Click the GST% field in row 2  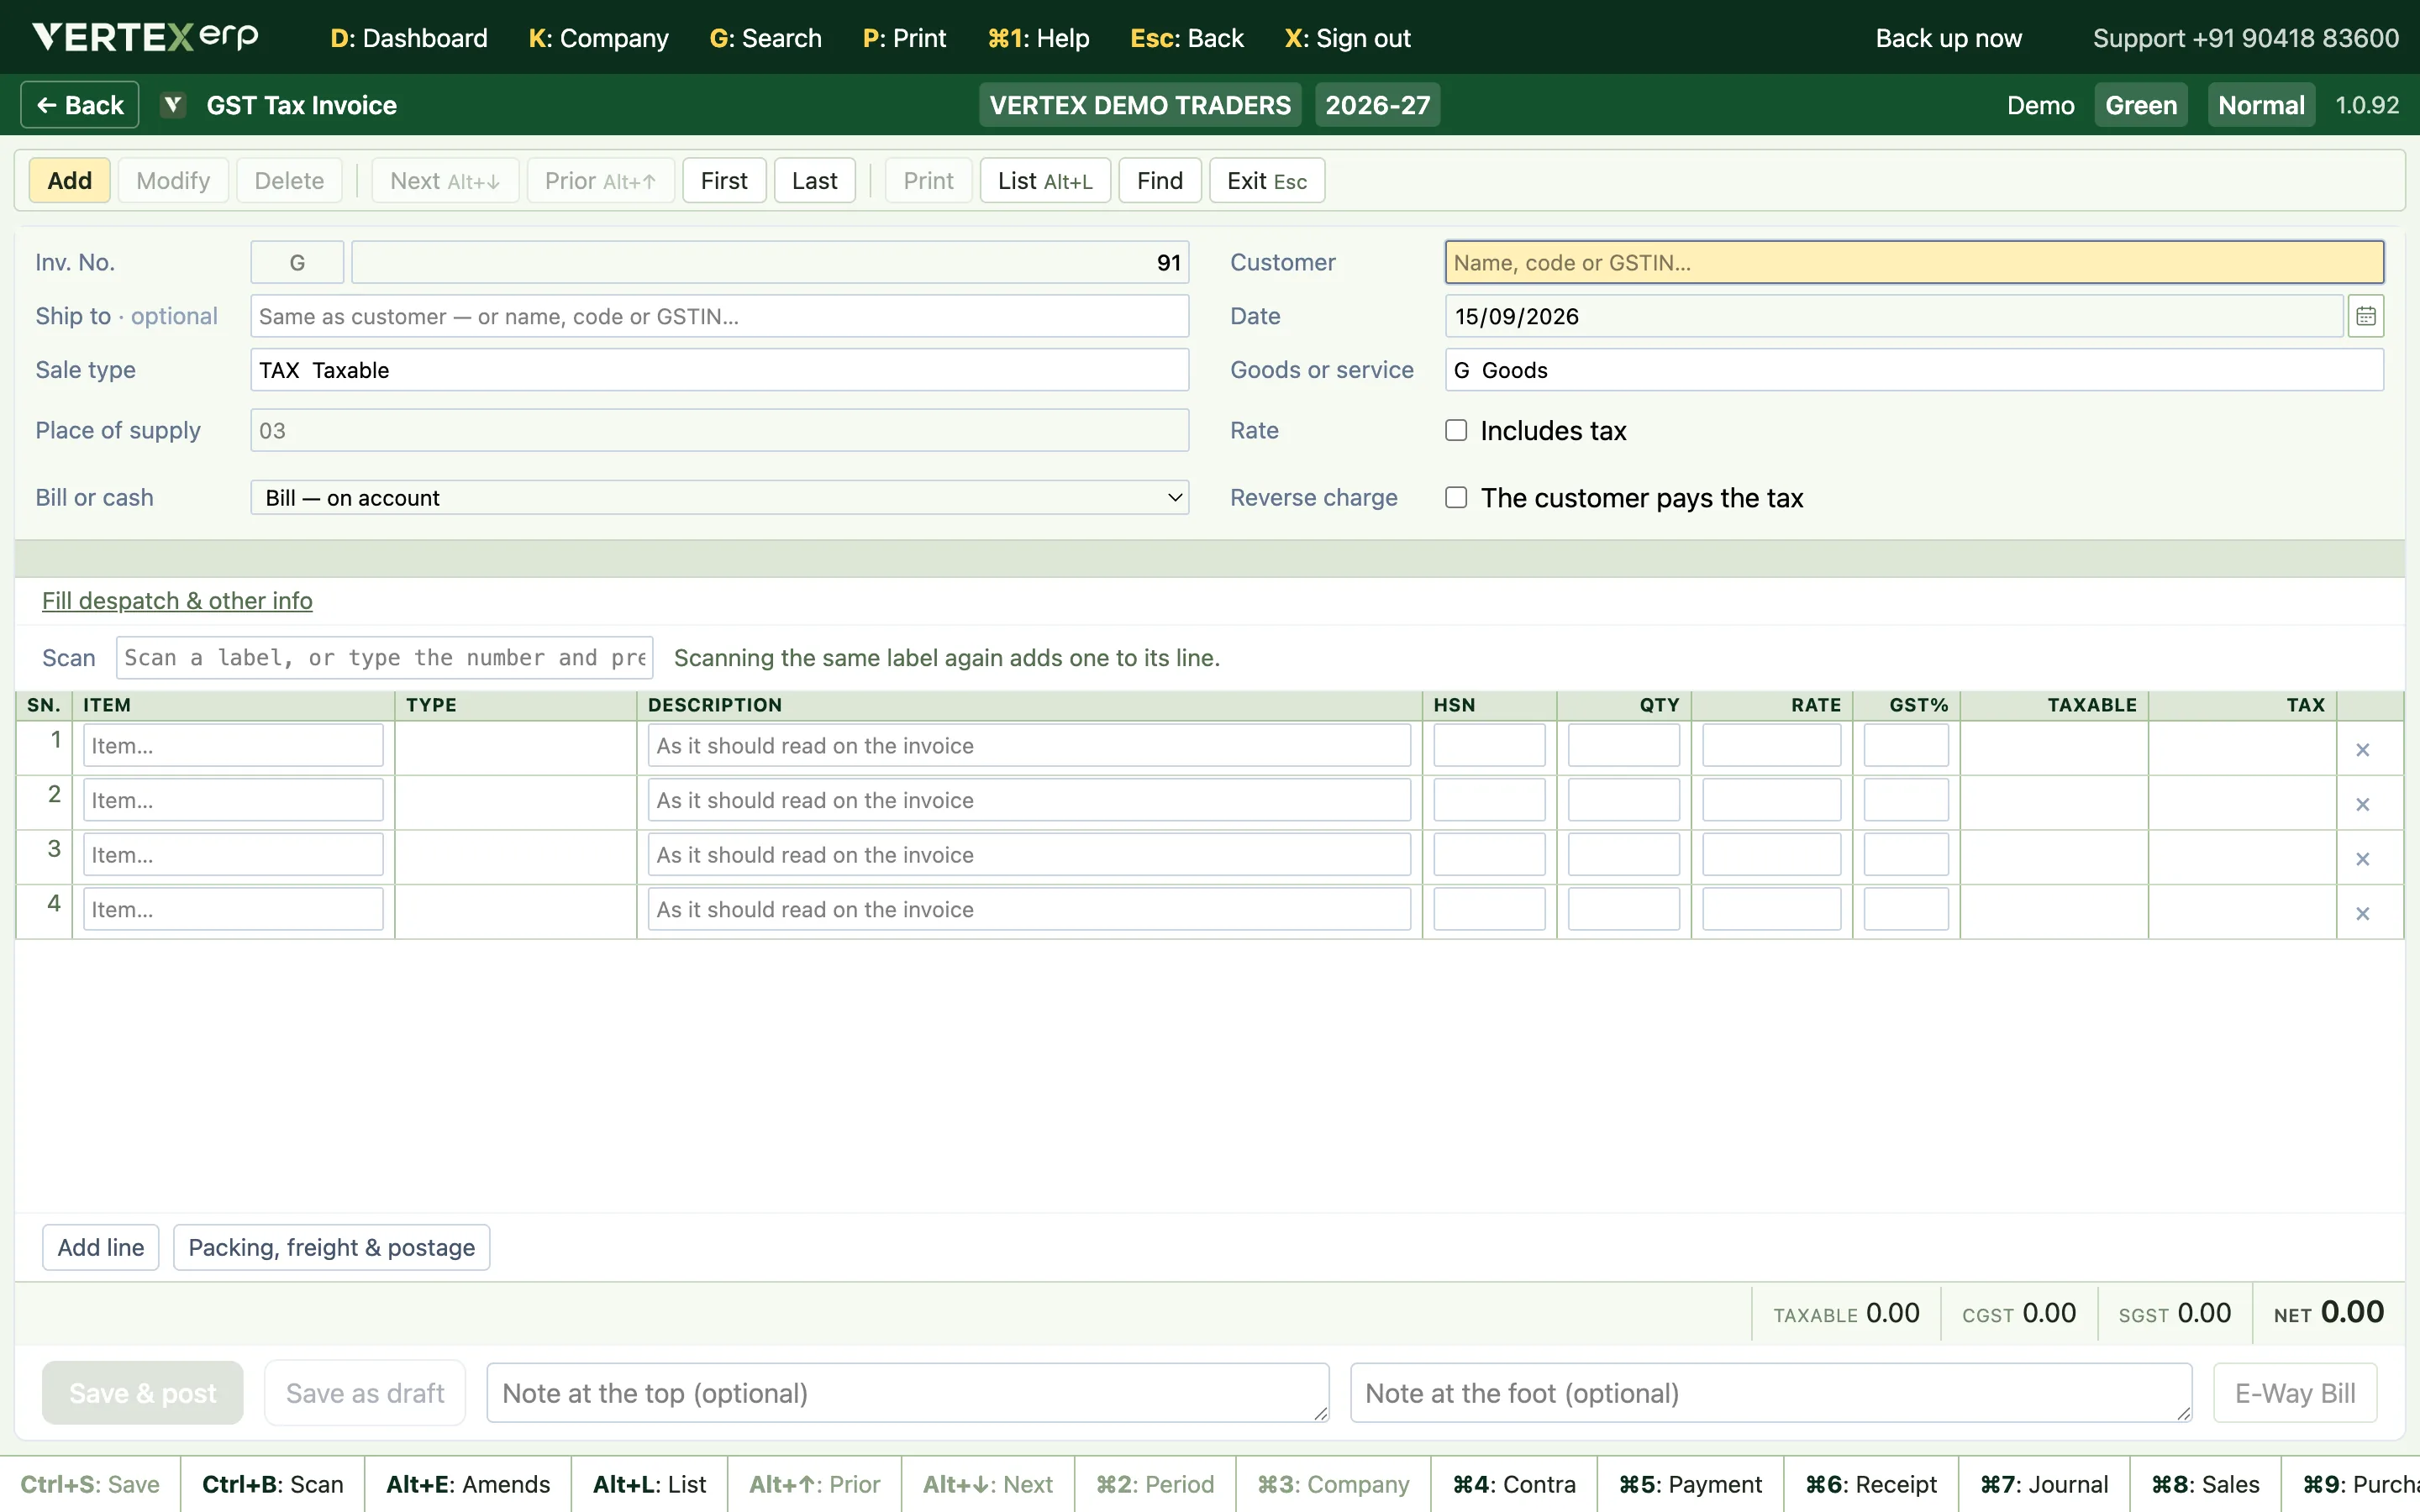click(1906, 800)
